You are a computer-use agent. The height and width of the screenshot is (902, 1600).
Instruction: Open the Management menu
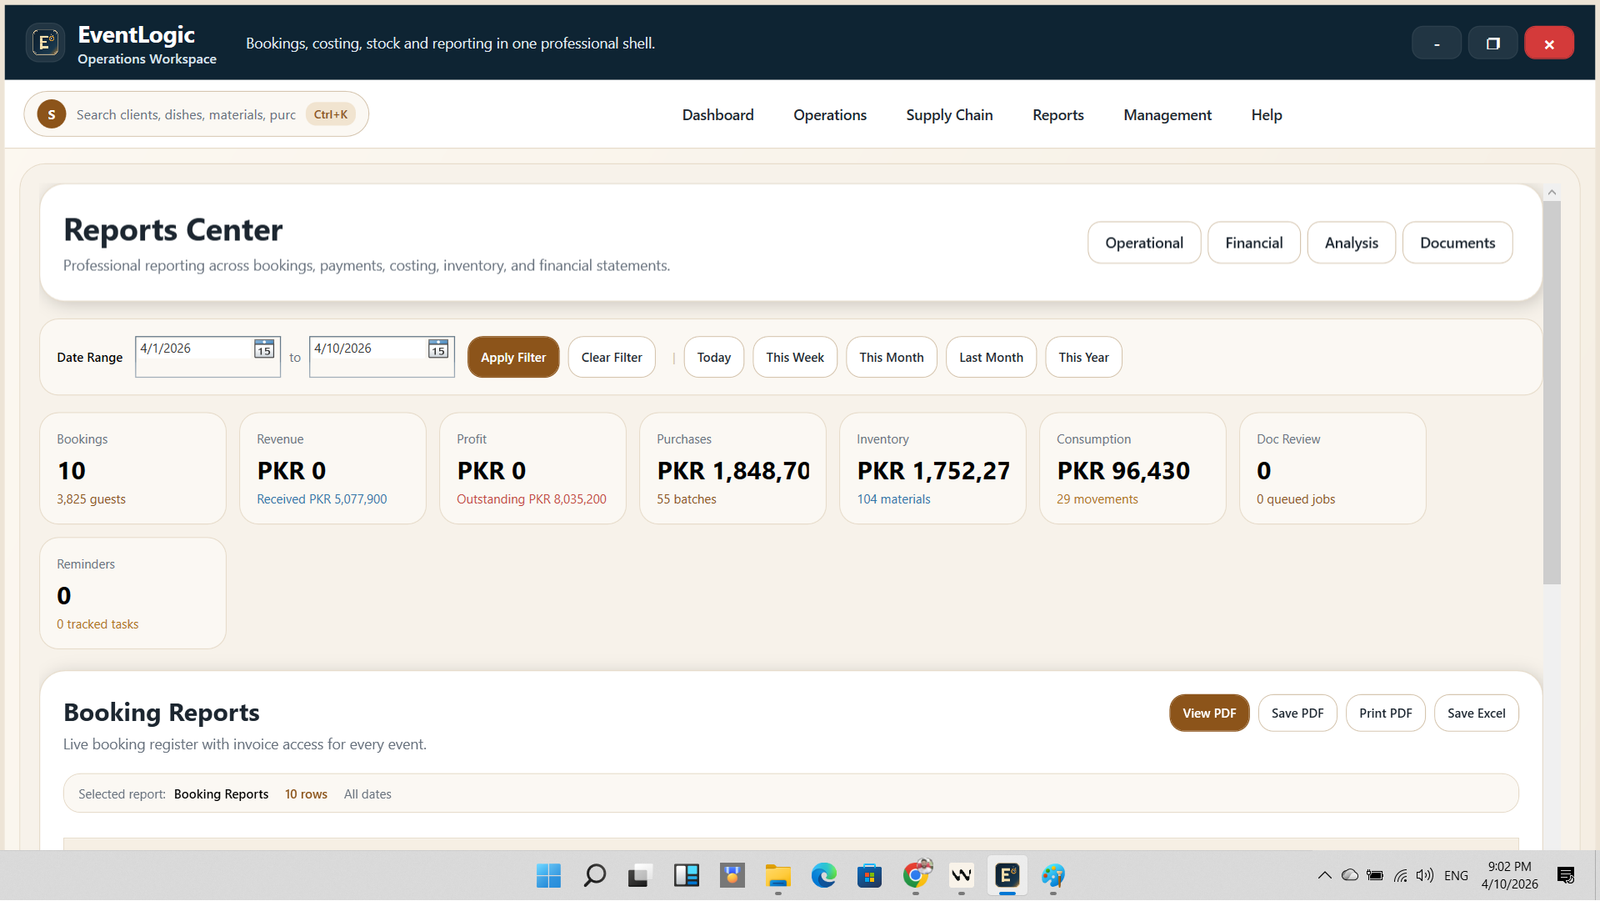[1167, 115]
